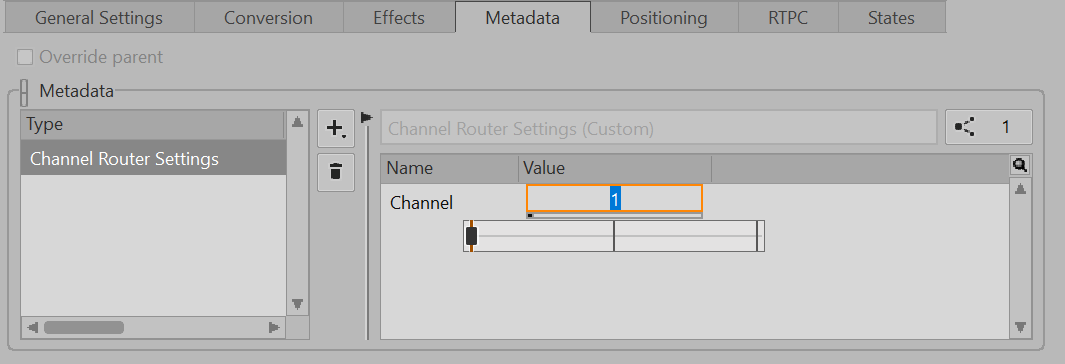Click the Channel value input field

click(614, 199)
